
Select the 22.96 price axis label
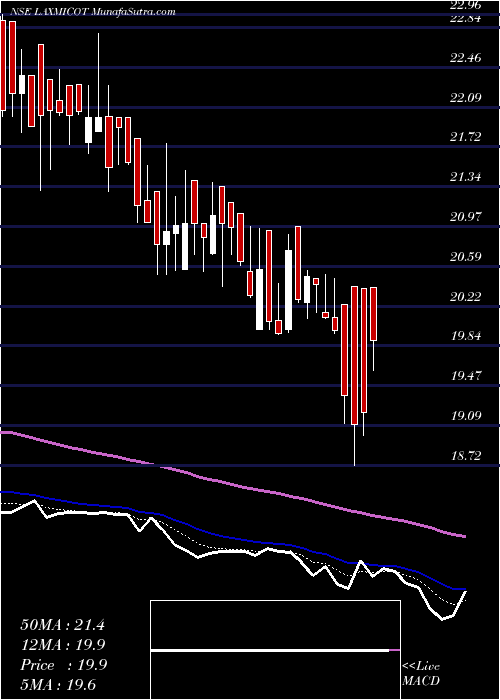click(x=466, y=5)
